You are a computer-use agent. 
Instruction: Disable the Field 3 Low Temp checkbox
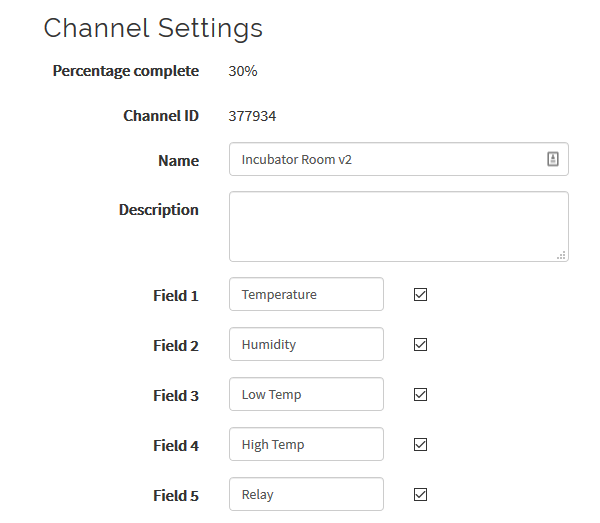click(421, 395)
